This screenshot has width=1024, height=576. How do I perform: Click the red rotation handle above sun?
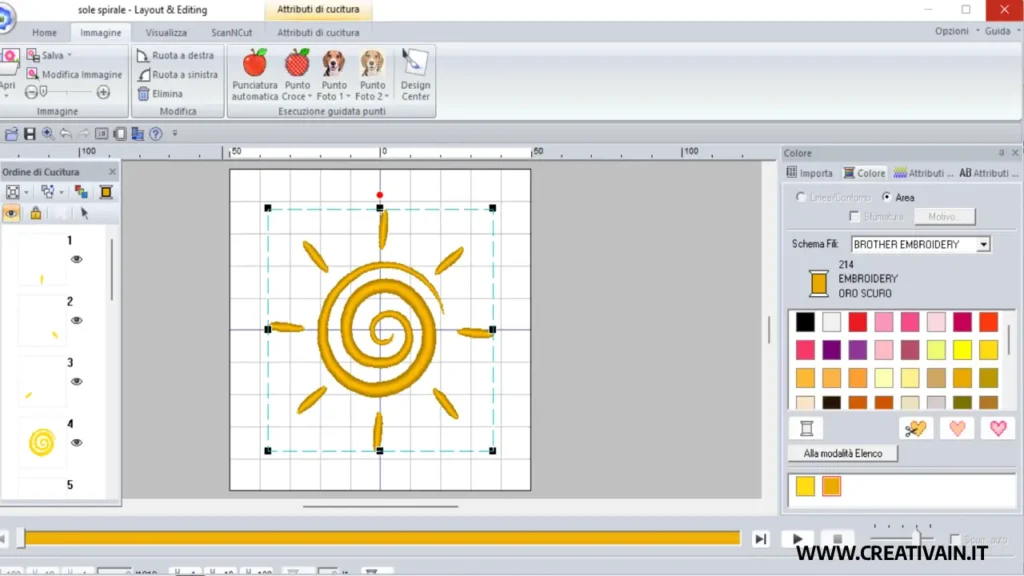[x=379, y=195]
